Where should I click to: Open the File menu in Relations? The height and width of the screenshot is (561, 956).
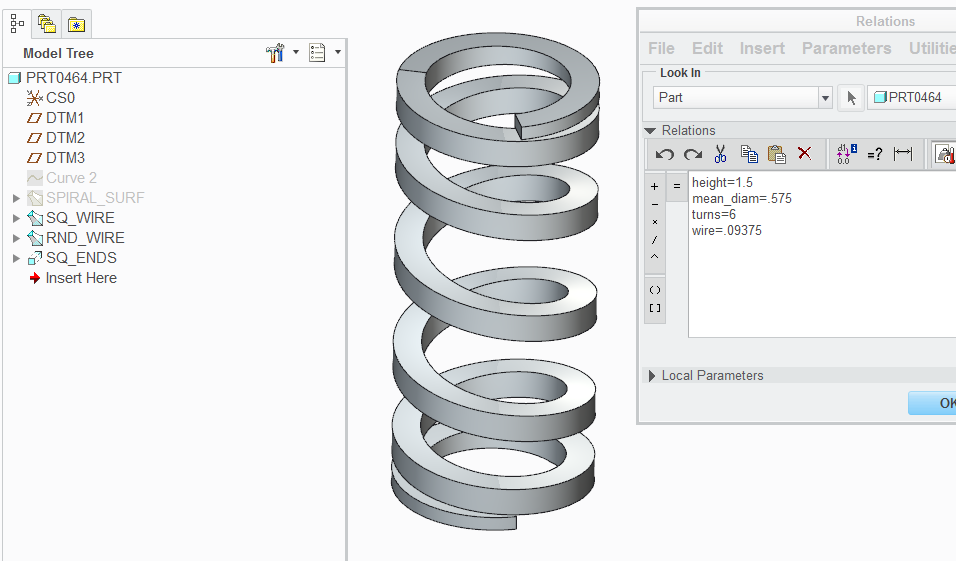[x=662, y=49]
